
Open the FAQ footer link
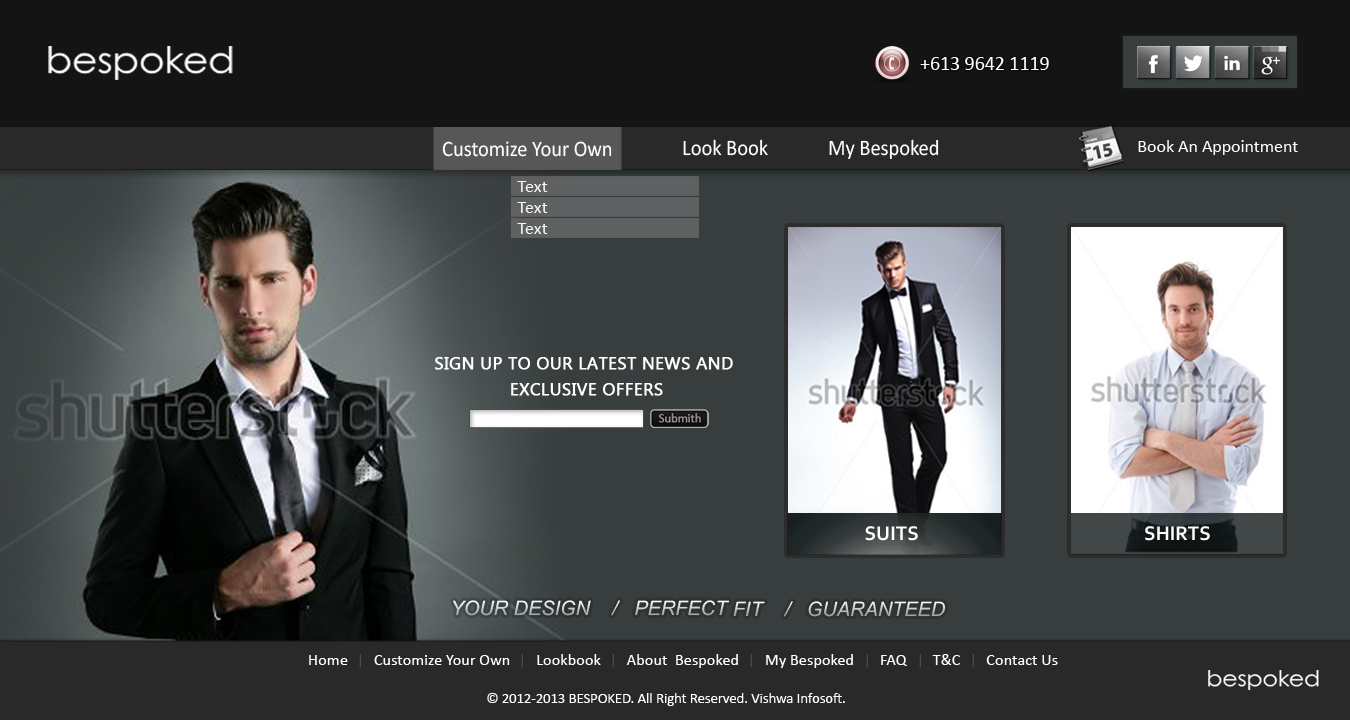pos(893,660)
